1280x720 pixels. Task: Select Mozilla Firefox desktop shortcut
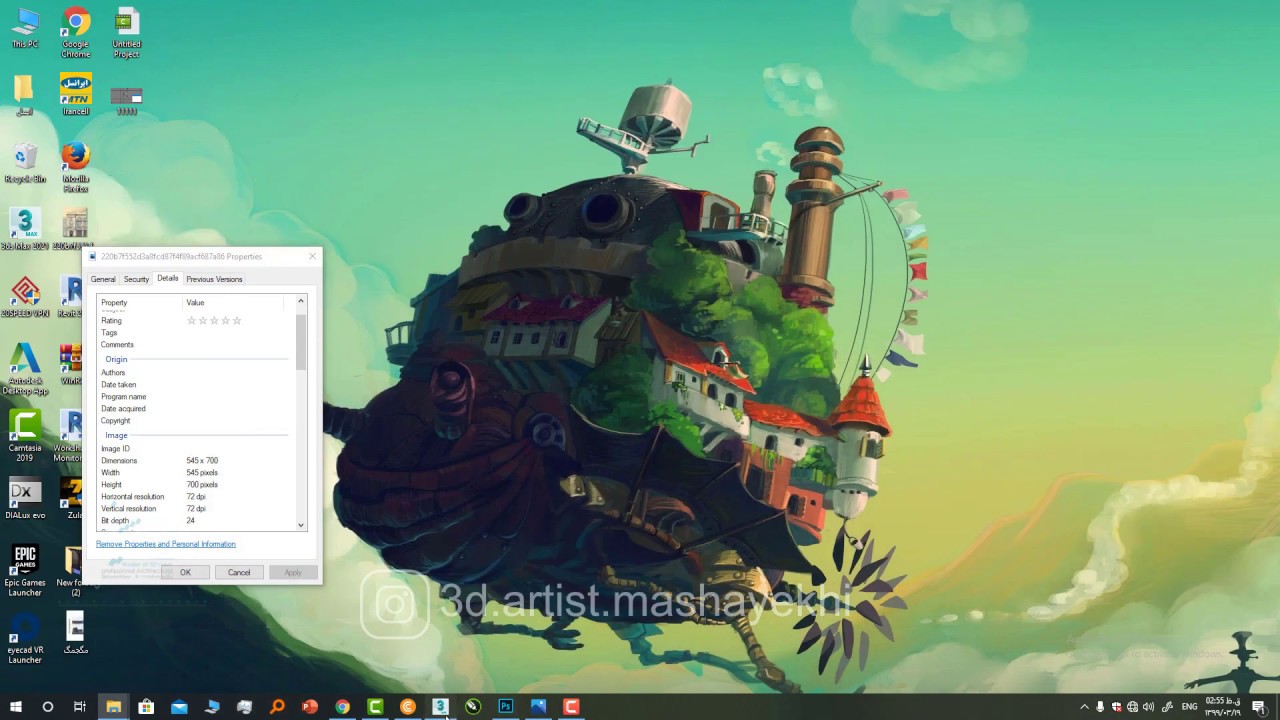[76, 166]
